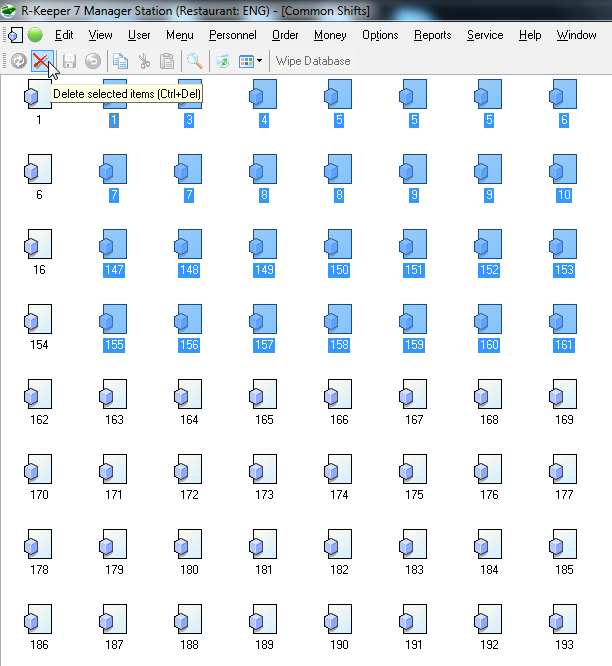612x666 pixels.
Task: Select the shift icon labeled 165
Action: pos(263,394)
